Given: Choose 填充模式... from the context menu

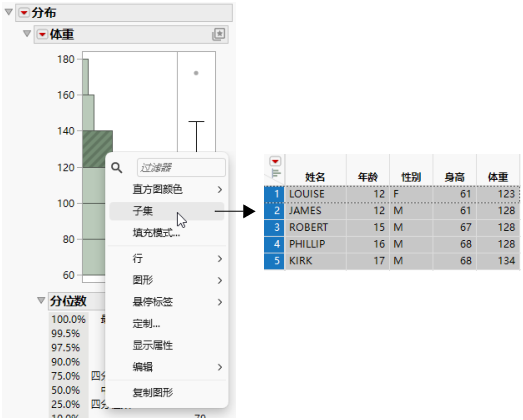Looking at the screenshot, I should (167, 233).
